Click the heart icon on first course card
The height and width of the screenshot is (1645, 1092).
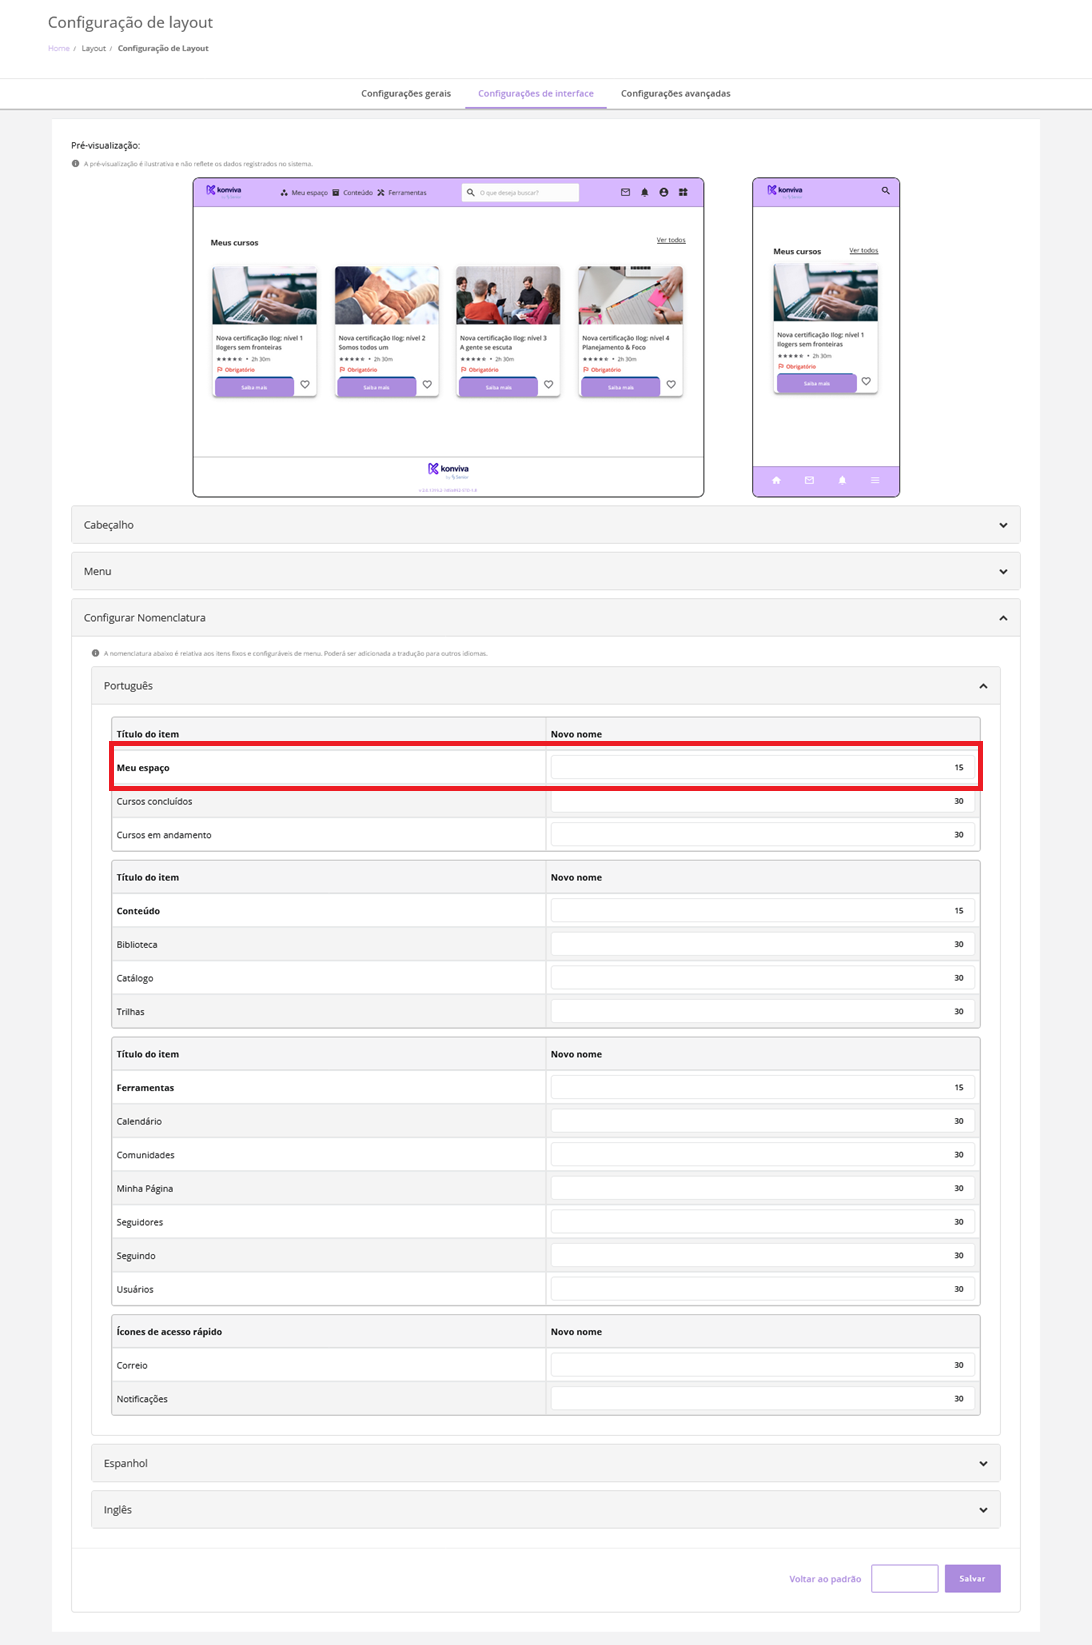(305, 384)
